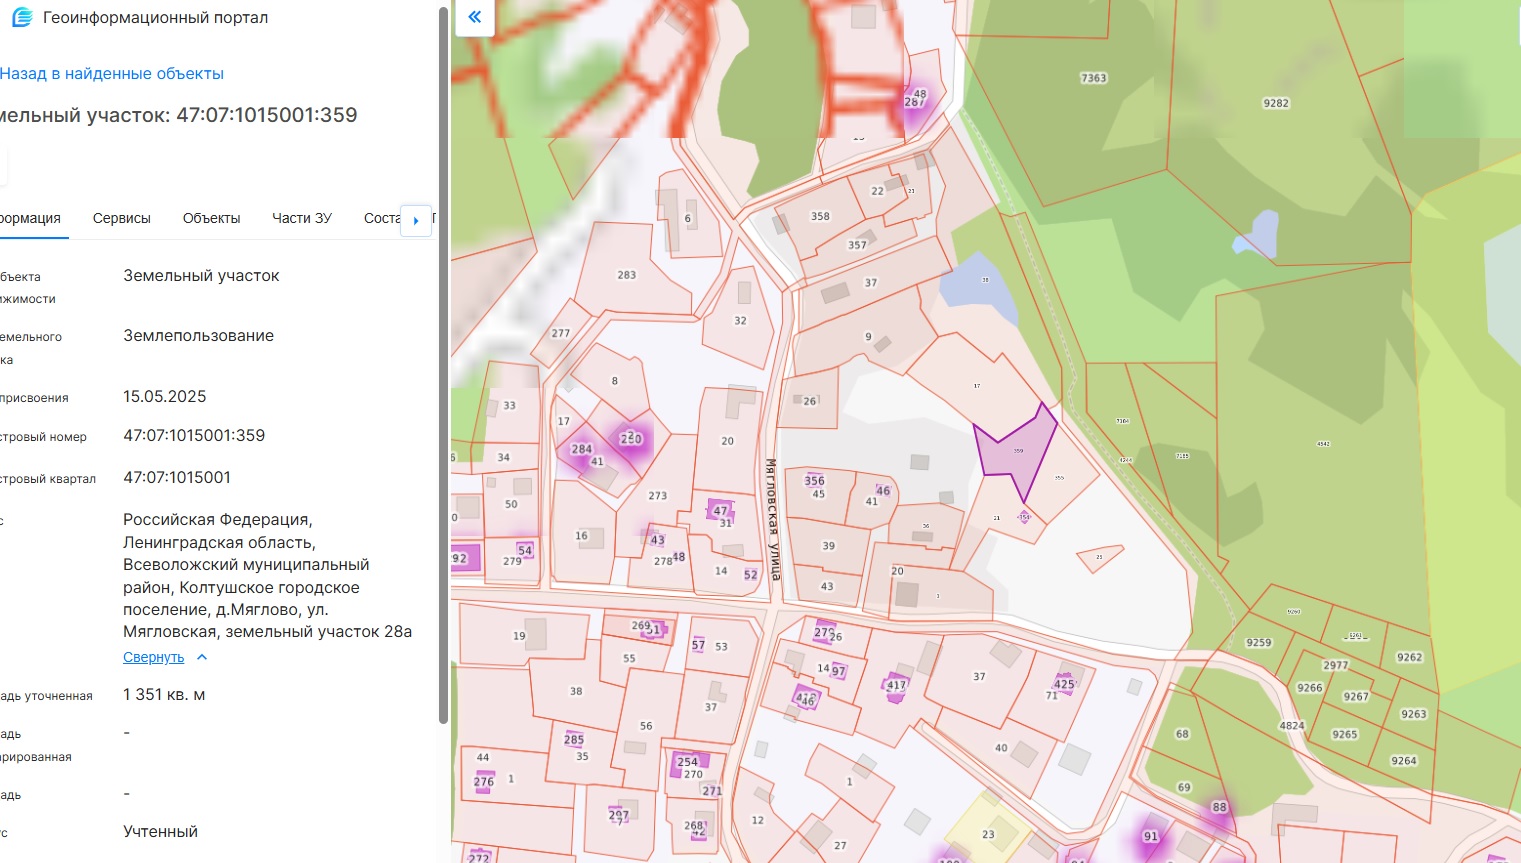Collapse the side panel with double-chevron button

474,17
